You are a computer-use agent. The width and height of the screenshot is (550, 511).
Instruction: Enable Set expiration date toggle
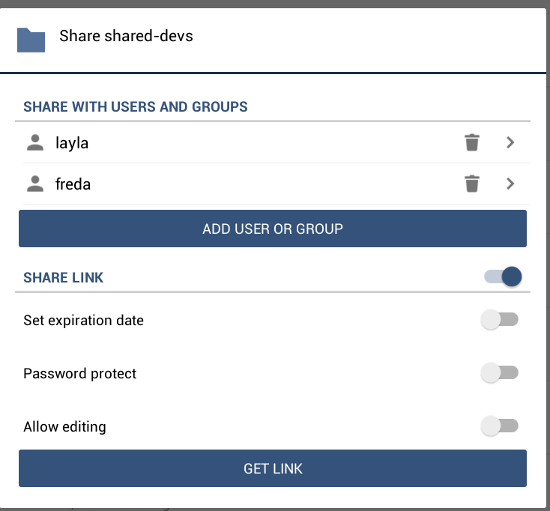pyautogui.click(x=499, y=320)
